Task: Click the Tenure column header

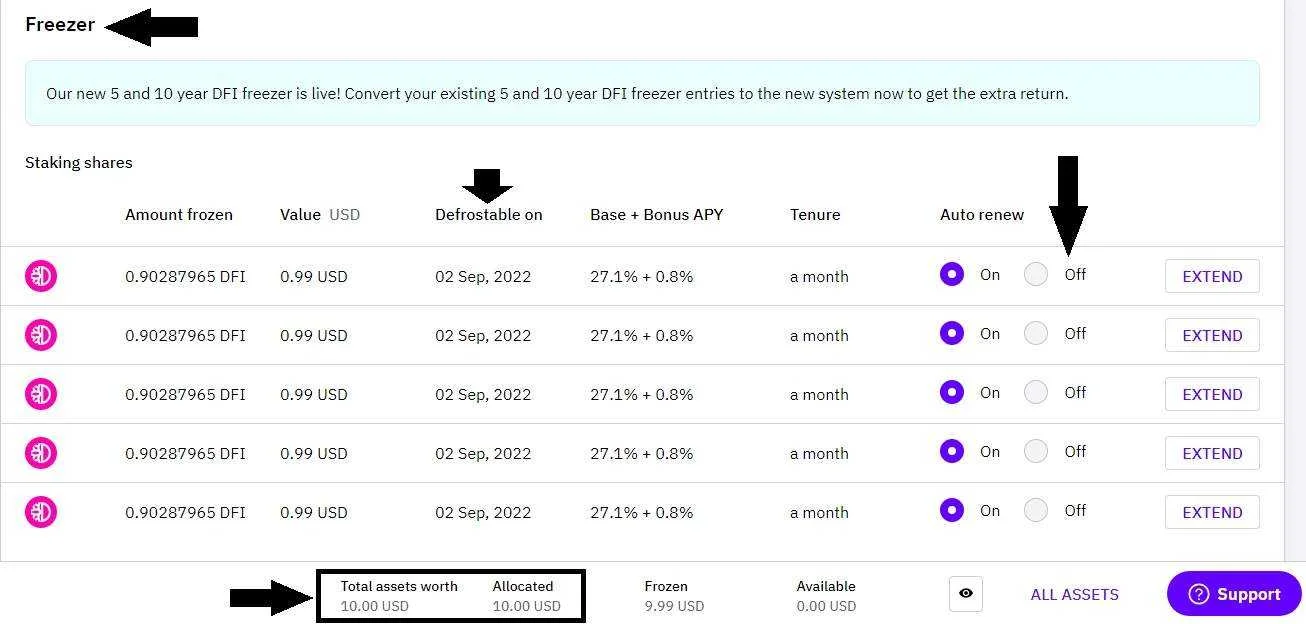Action: point(815,214)
